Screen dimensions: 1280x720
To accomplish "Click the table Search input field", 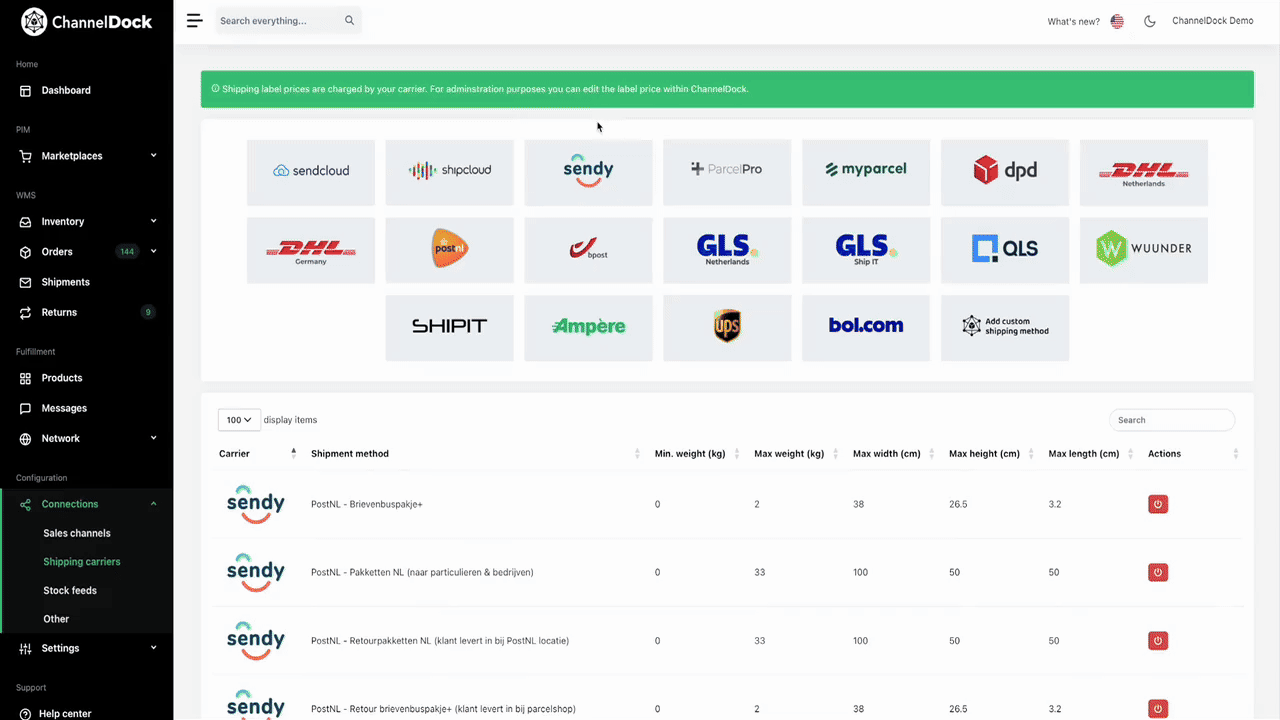I will (1172, 420).
